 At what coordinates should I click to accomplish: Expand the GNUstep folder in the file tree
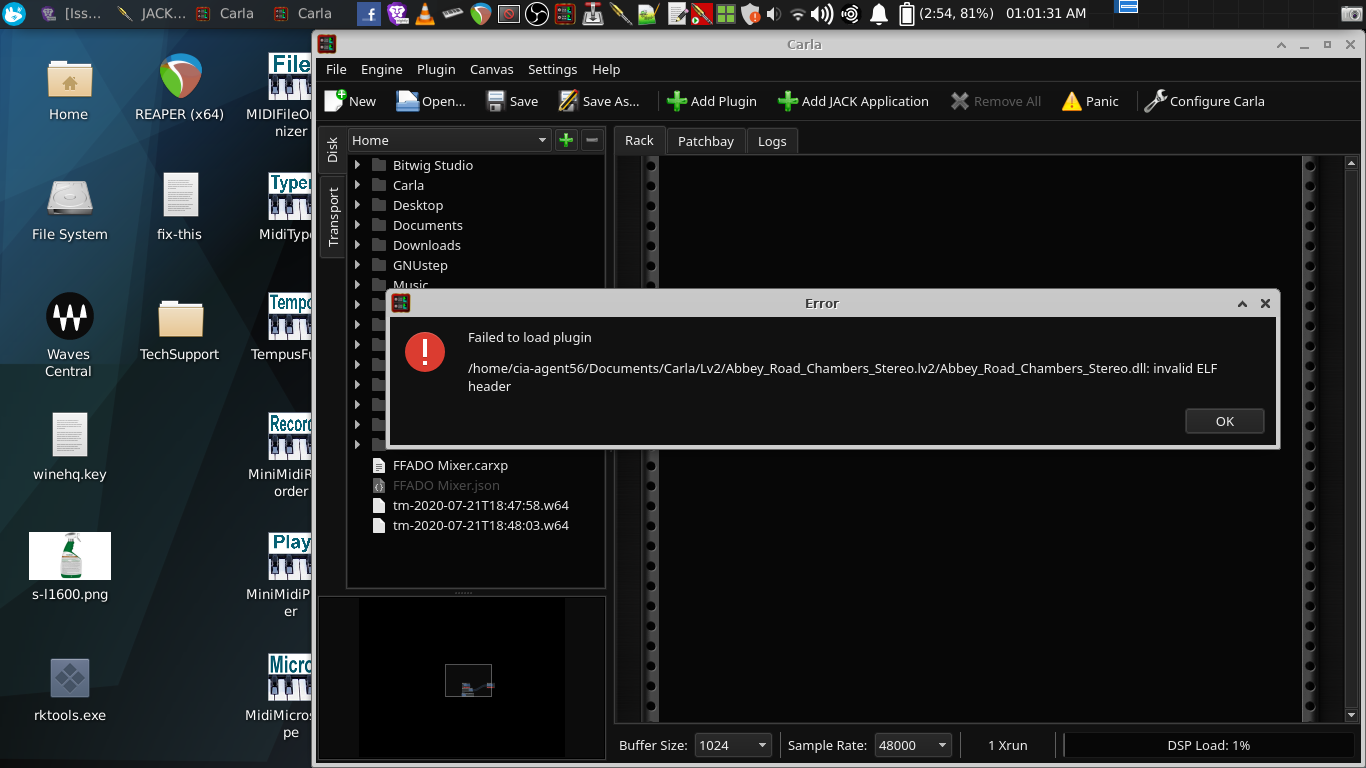(x=357, y=265)
